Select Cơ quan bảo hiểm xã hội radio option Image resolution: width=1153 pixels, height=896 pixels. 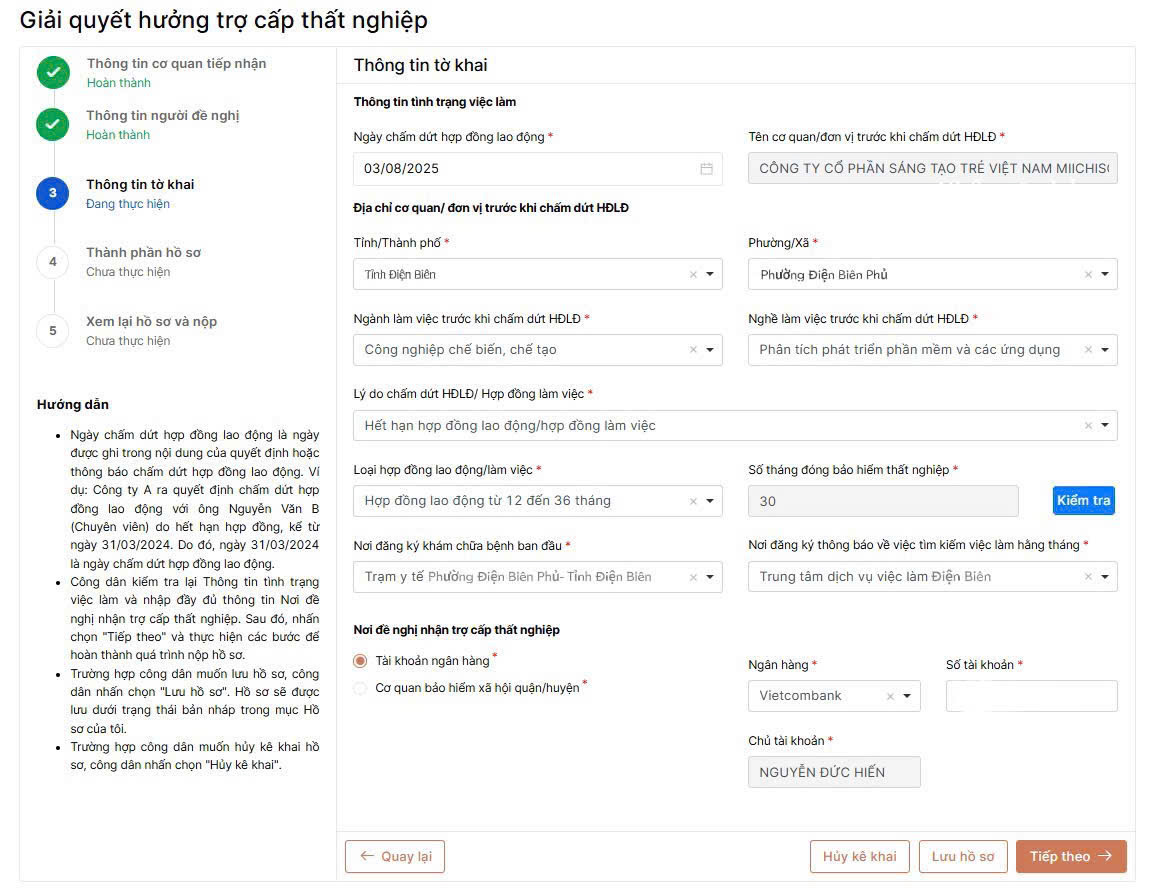coord(360,689)
